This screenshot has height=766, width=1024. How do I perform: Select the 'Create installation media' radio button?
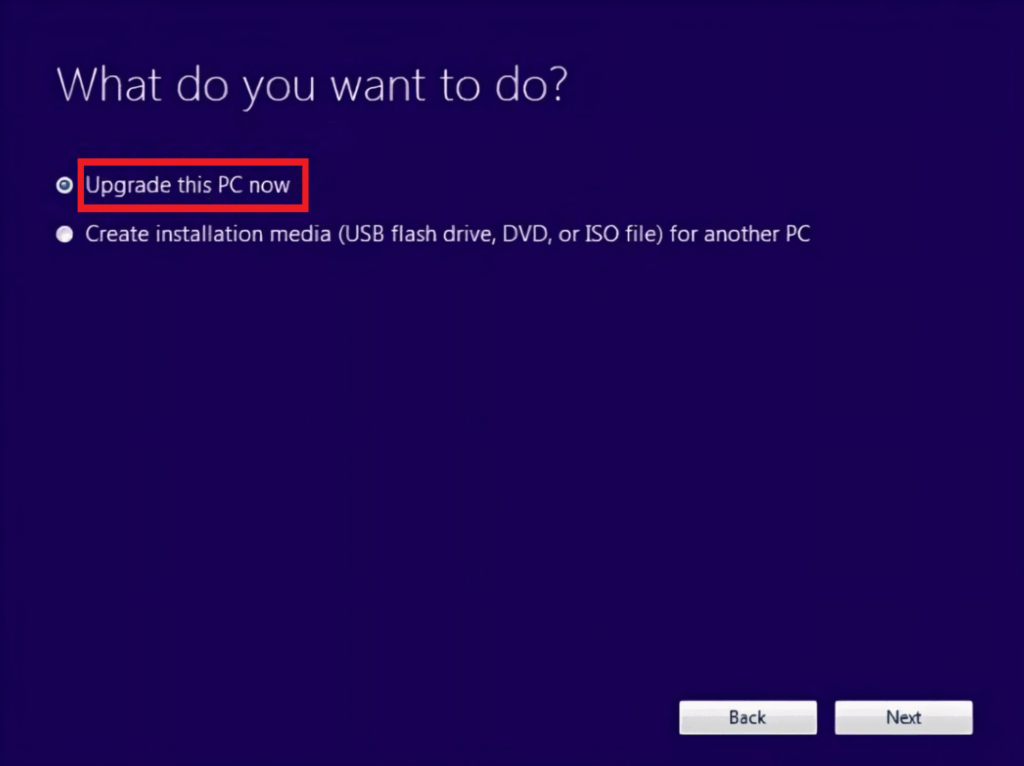click(64, 234)
